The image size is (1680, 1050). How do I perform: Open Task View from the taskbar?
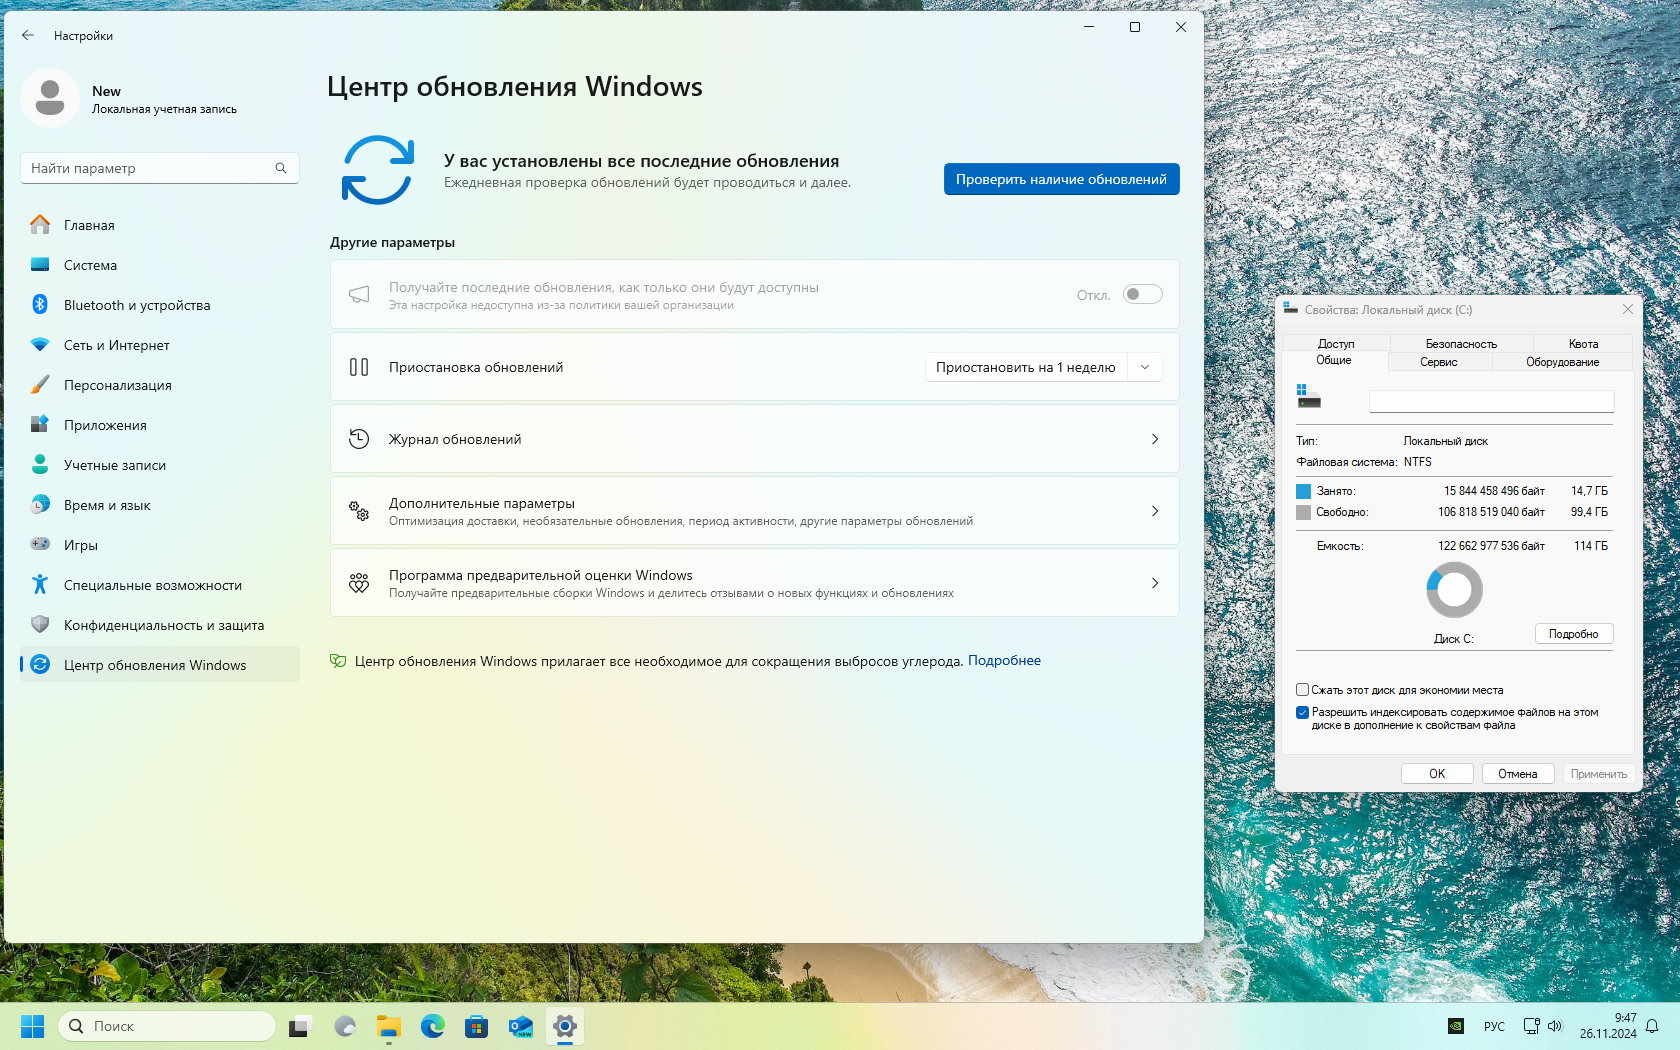click(x=299, y=1026)
